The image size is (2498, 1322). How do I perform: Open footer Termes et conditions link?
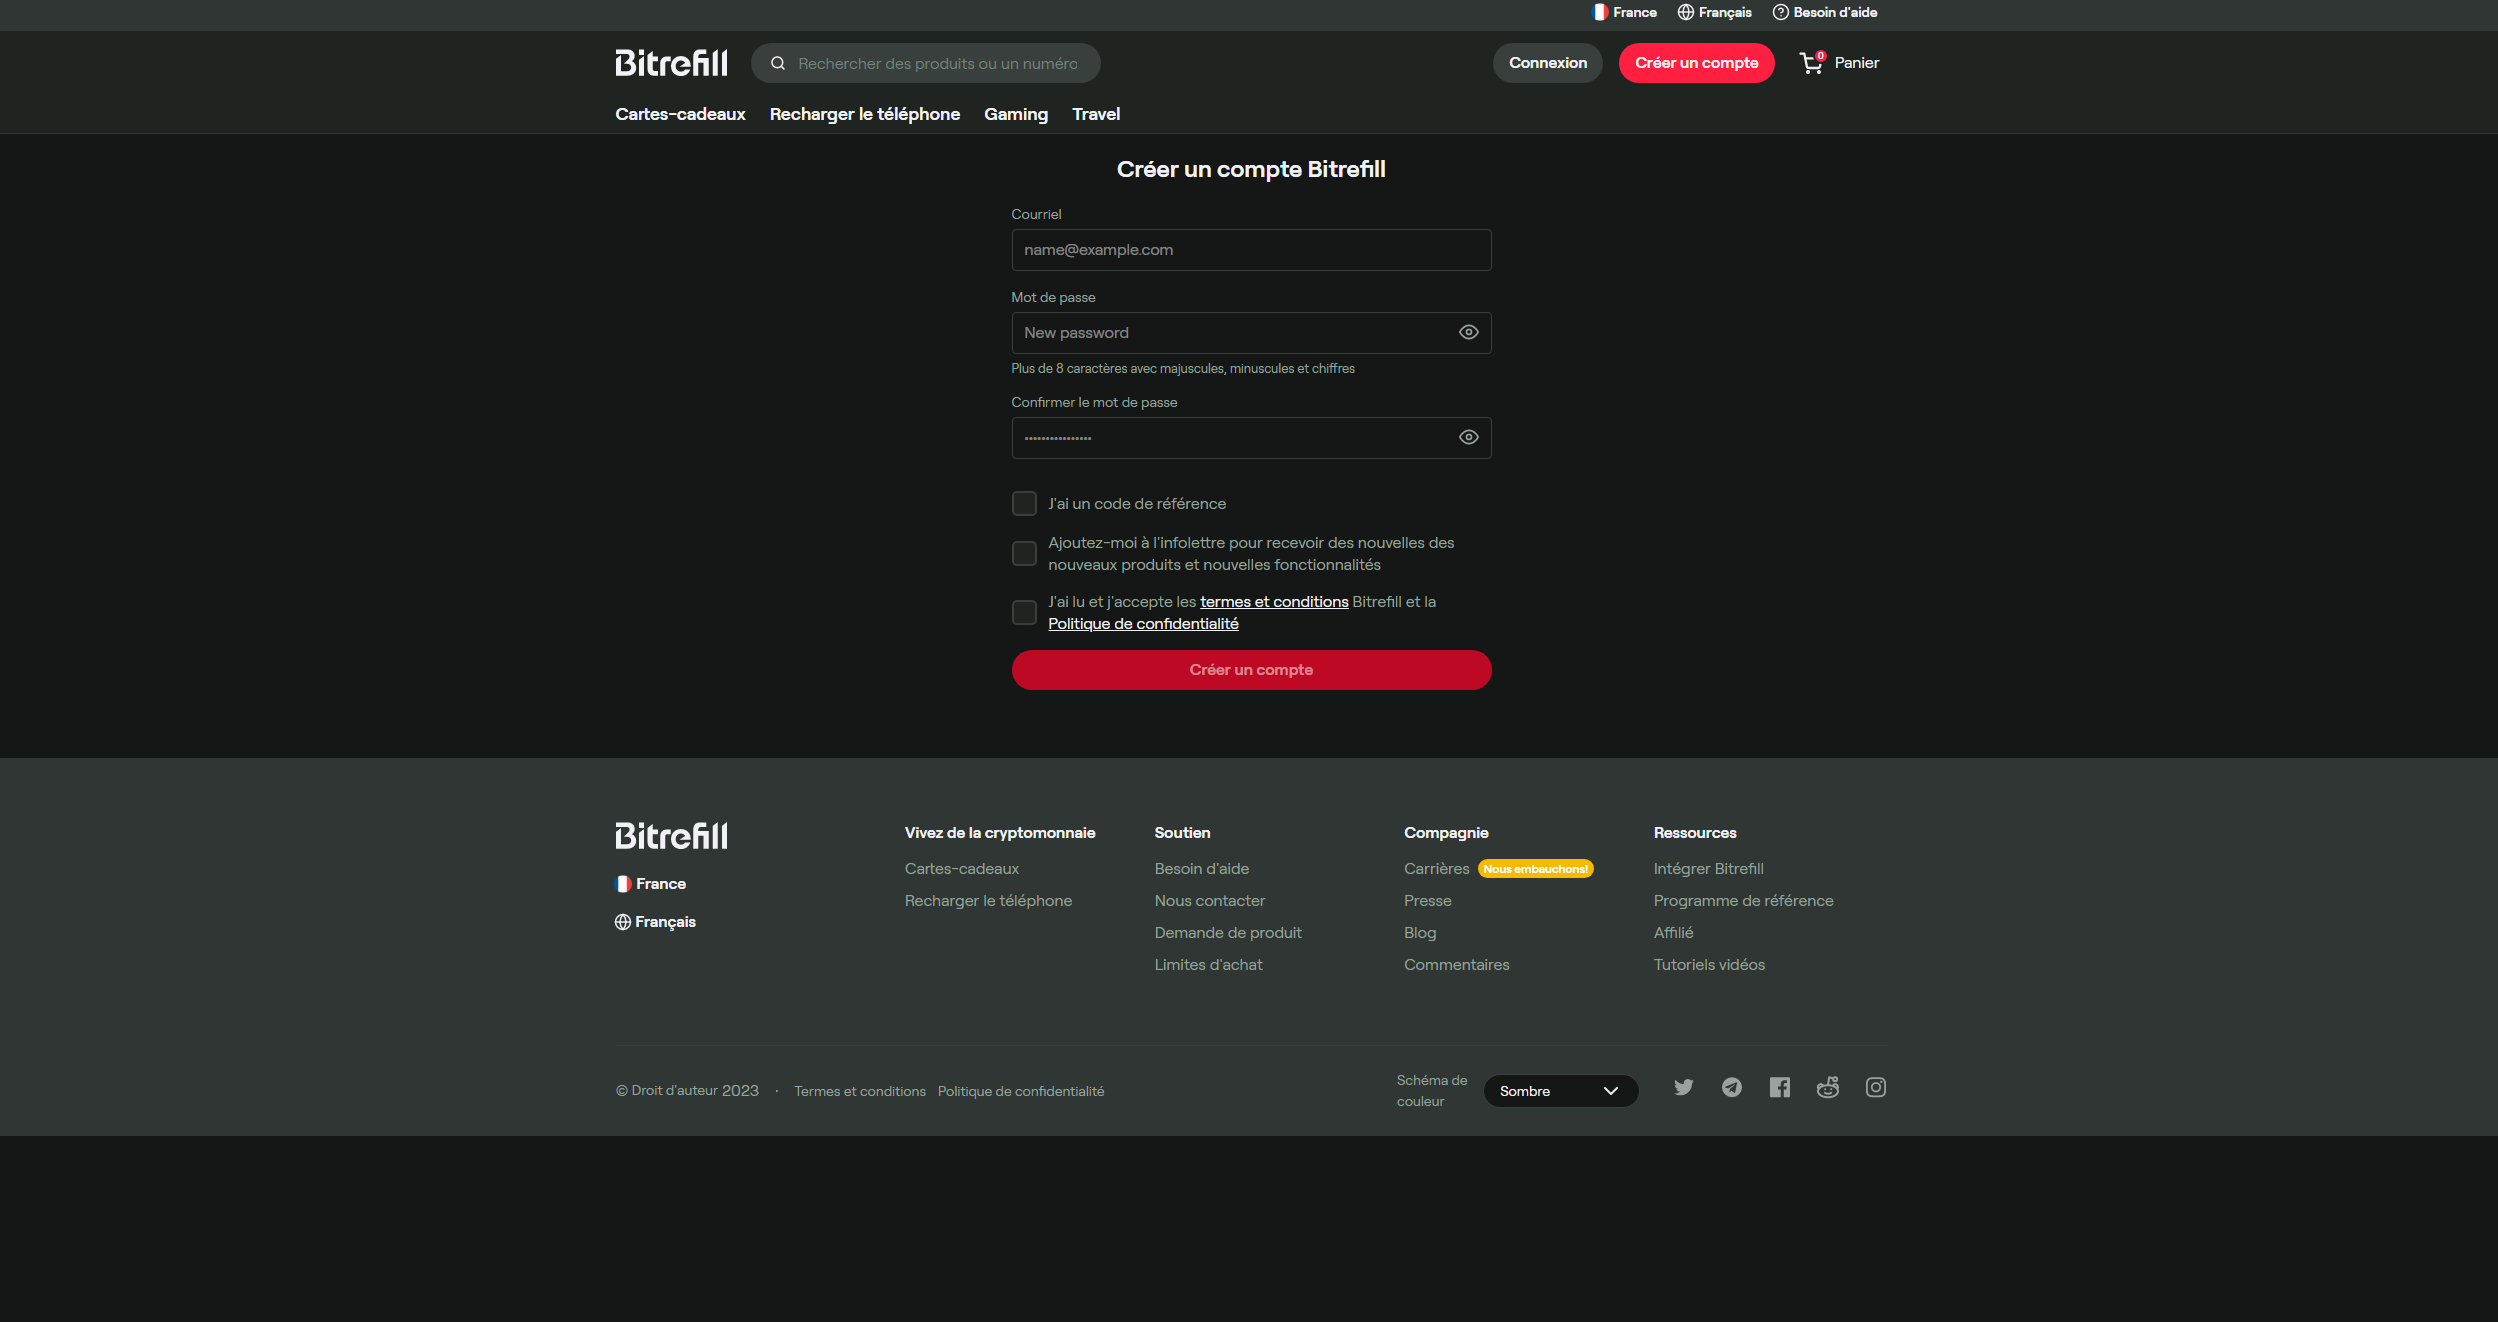click(x=860, y=1091)
